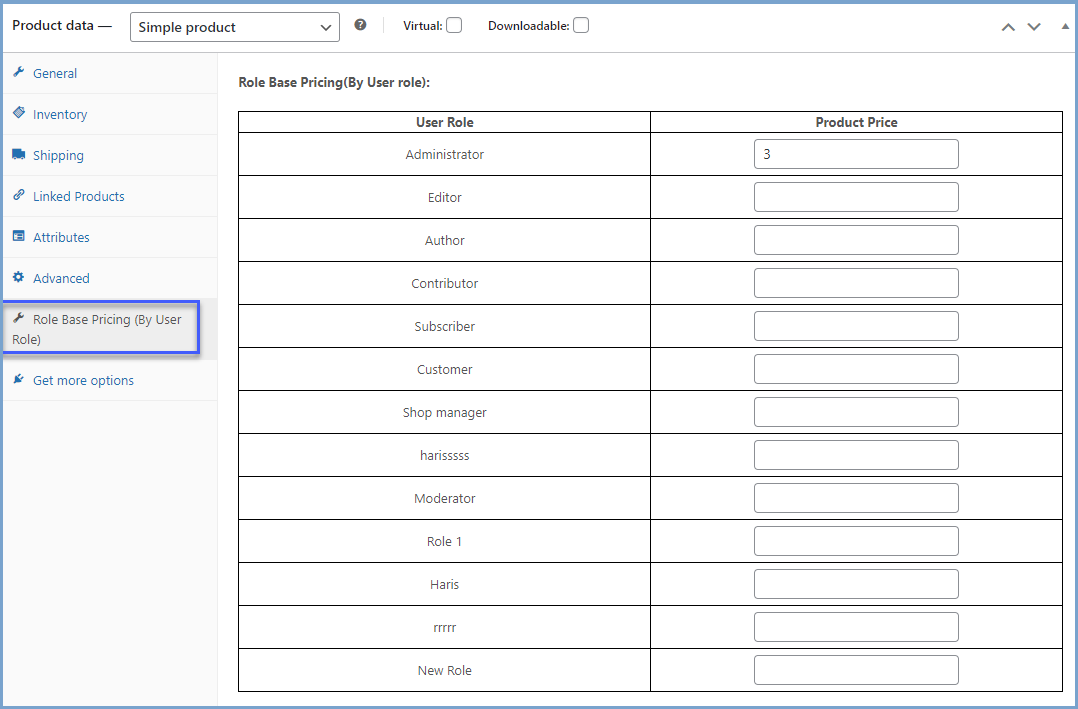
Task: Check the Downloadable option
Action: (581, 24)
